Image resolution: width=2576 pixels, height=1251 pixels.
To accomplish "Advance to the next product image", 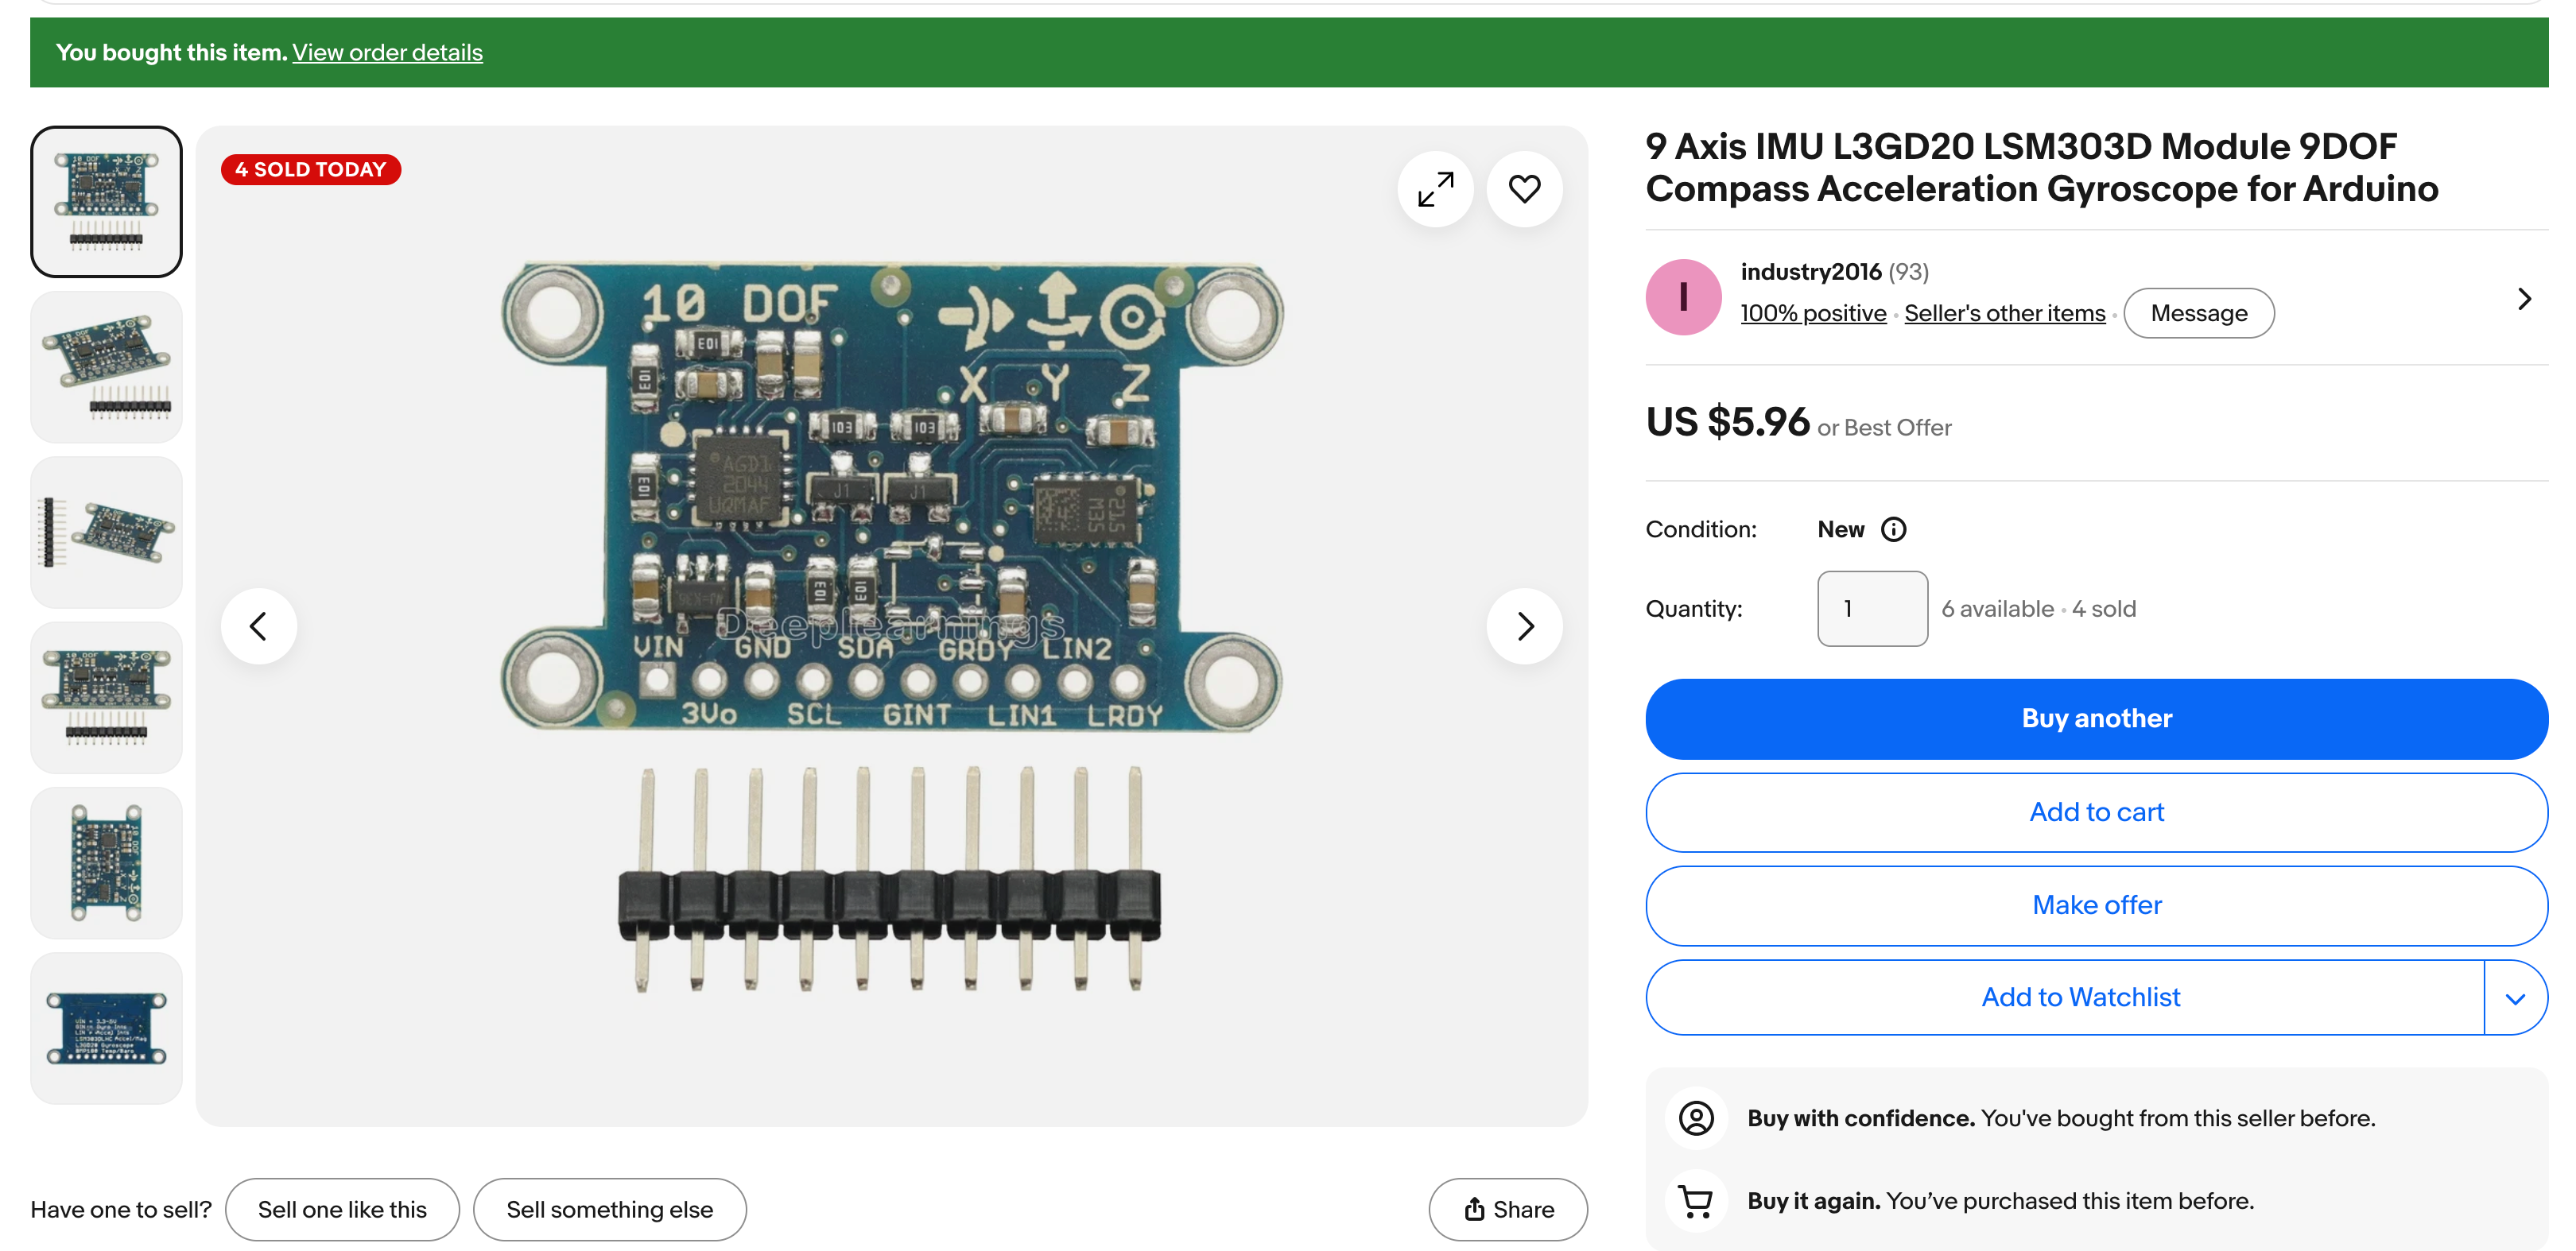I will [x=1524, y=626].
